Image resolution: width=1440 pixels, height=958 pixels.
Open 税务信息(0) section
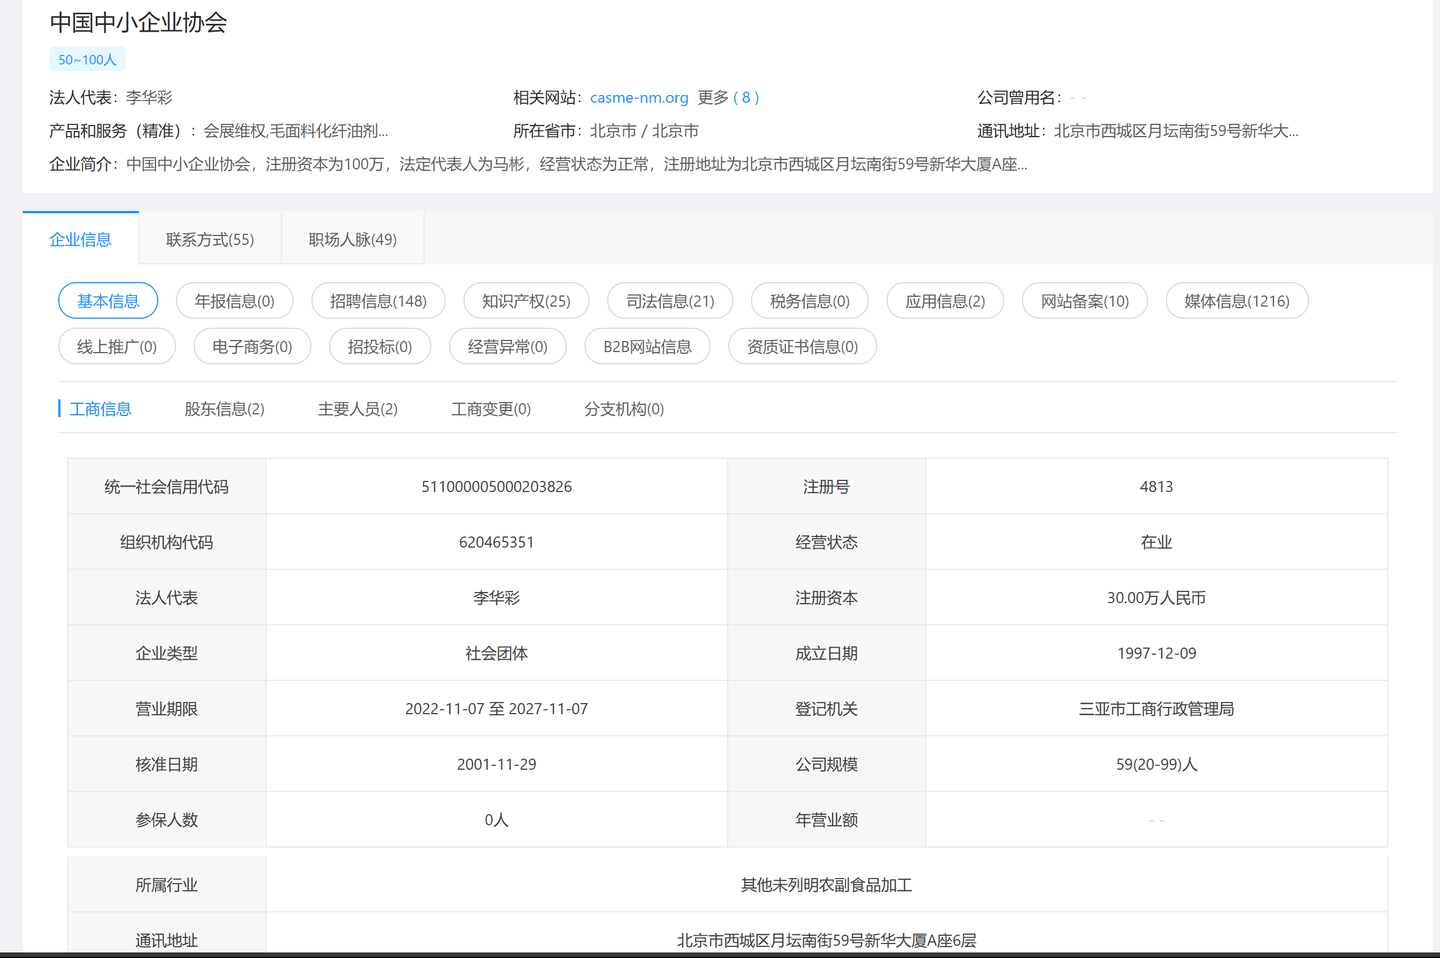coord(810,301)
